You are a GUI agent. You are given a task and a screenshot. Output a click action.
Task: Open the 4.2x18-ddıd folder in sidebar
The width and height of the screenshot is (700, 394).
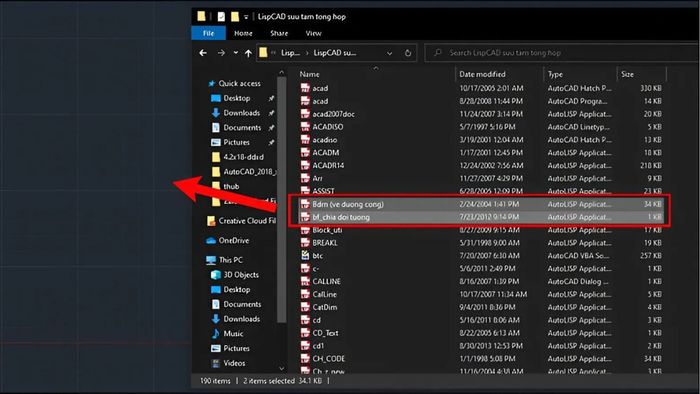coord(243,157)
